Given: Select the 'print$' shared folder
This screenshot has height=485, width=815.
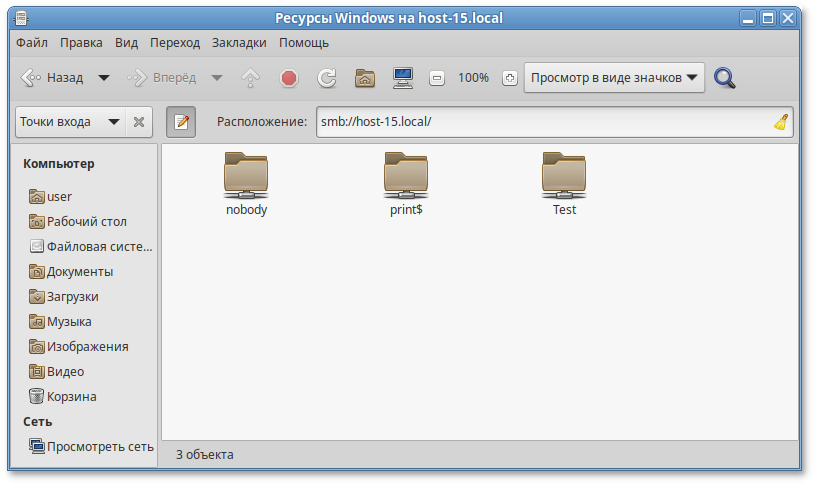Looking at the screenshot, I should click(406, 182).
